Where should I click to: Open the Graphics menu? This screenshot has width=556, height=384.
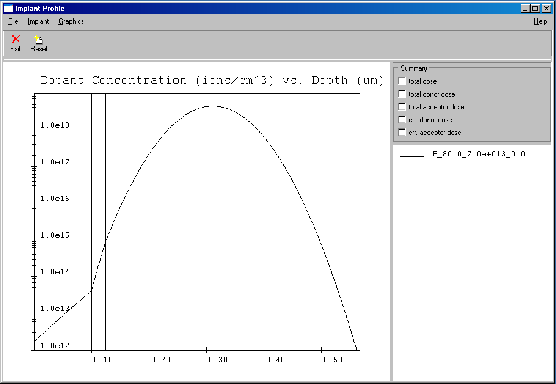71,22
